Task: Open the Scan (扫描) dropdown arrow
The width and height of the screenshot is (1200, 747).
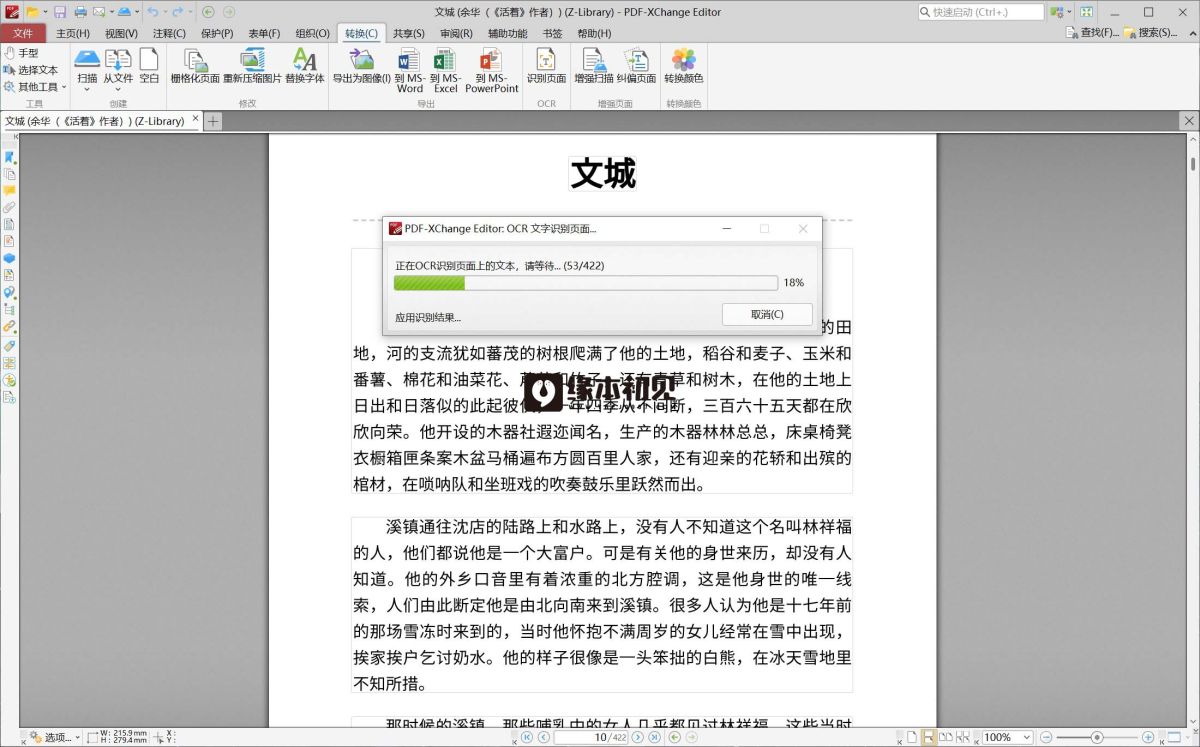Action: point(87,89)
